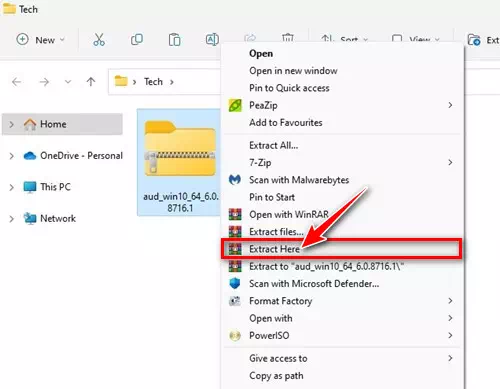Go forward with the right arrow

[44, 82]
